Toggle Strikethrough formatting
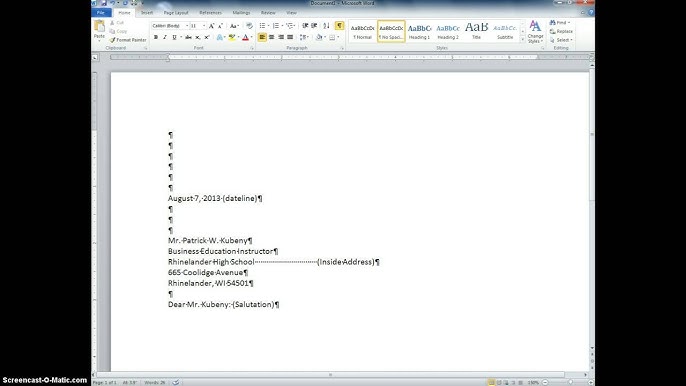Screen dimensions: 686x386 (x=188, y=38)
